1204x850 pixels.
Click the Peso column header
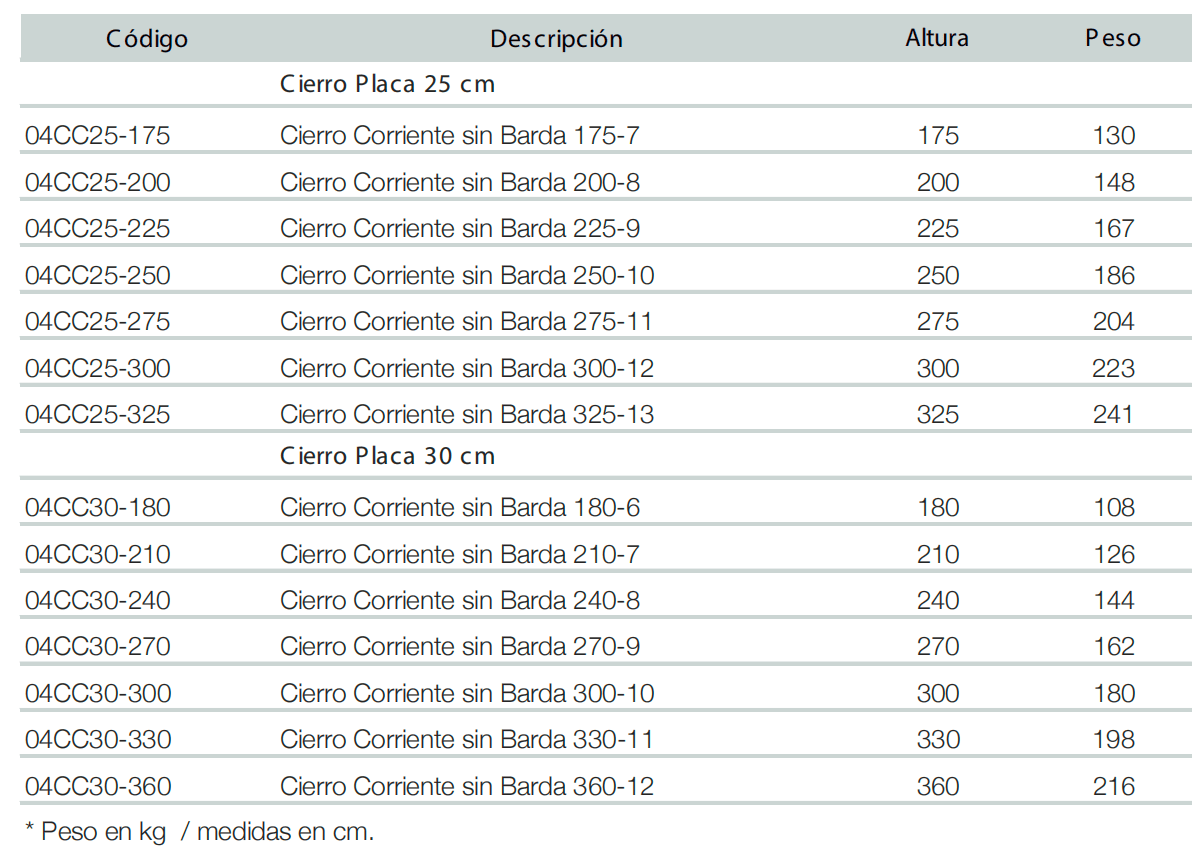1113,39
